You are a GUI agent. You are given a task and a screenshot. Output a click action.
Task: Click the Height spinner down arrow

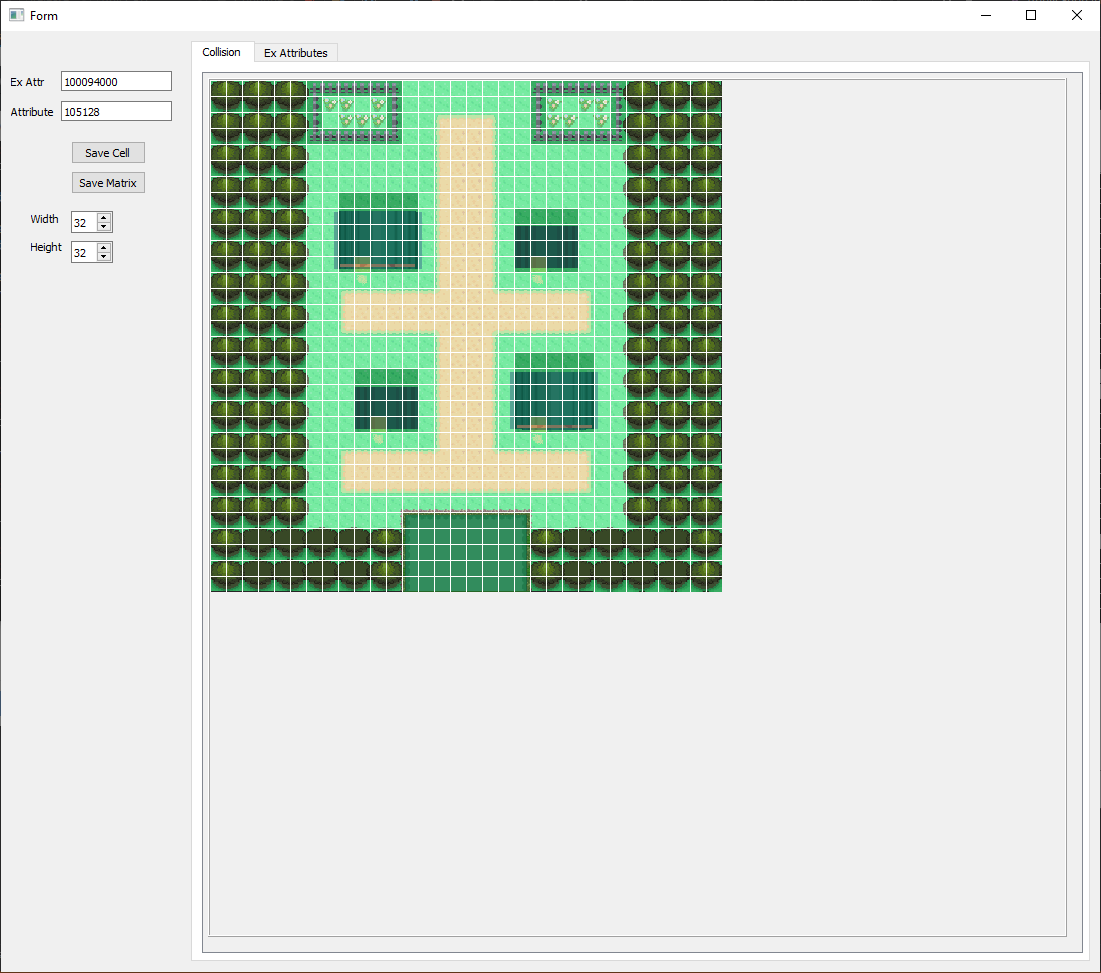coord(104,257)
